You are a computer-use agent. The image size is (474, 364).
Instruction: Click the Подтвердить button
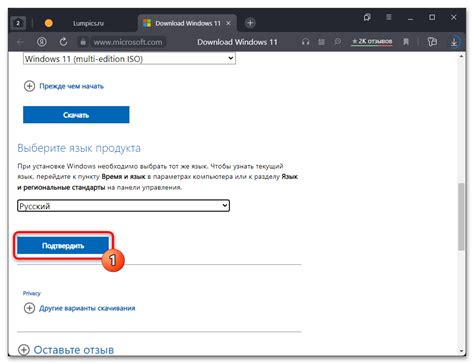click(63, 246)
